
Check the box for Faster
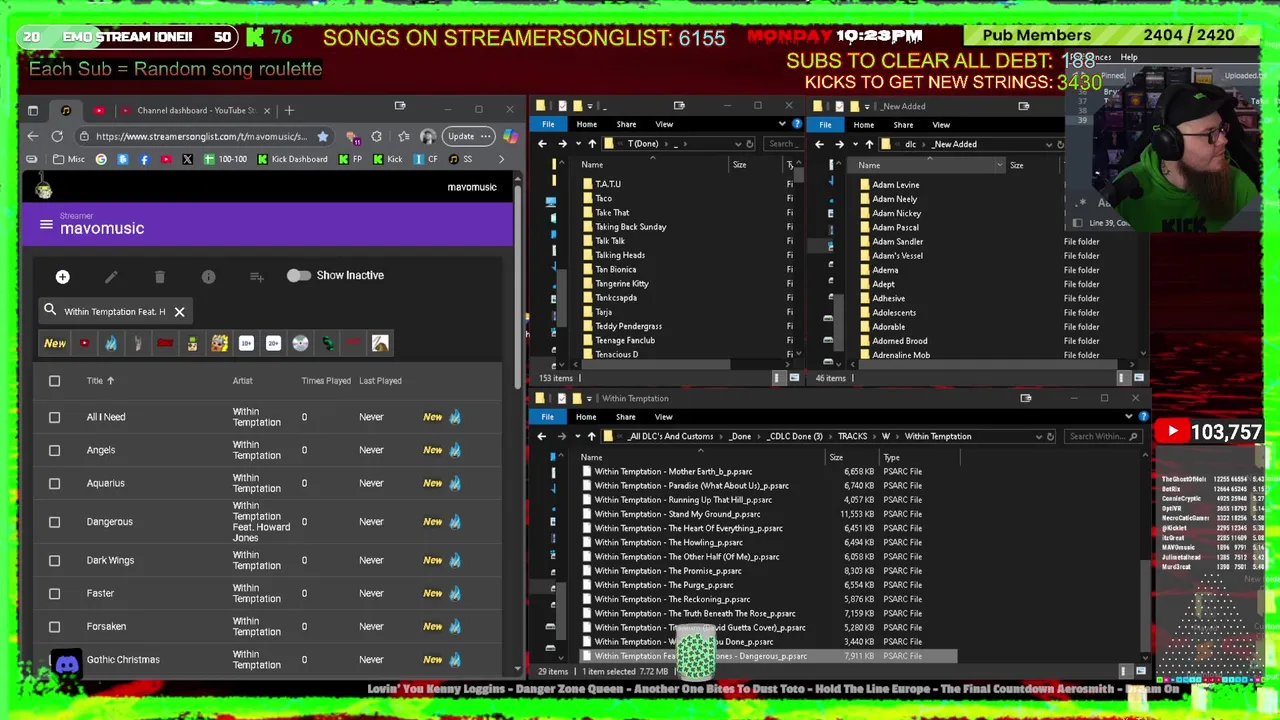pos(55,593)
